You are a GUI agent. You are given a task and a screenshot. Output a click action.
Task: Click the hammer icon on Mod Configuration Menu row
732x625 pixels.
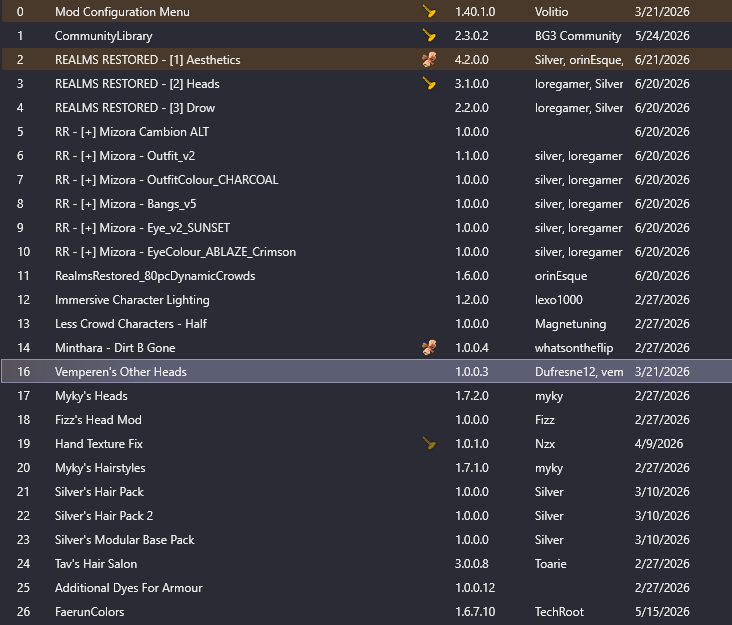[429, 11]
